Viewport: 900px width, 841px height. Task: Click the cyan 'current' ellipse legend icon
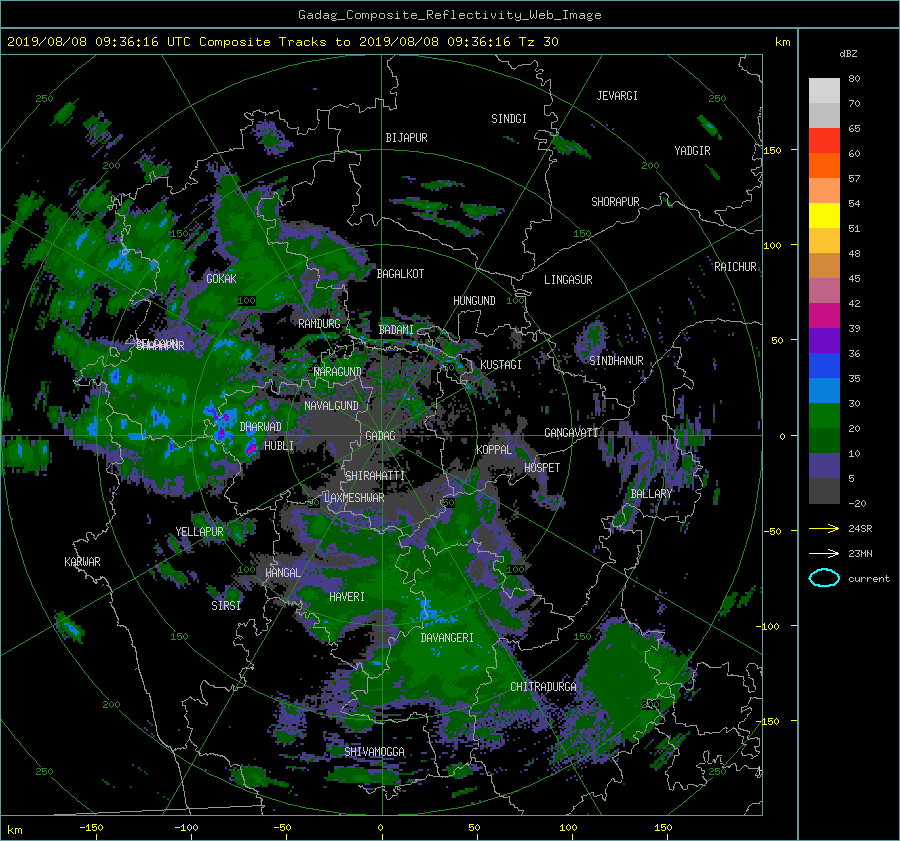(x=824, y=578)
